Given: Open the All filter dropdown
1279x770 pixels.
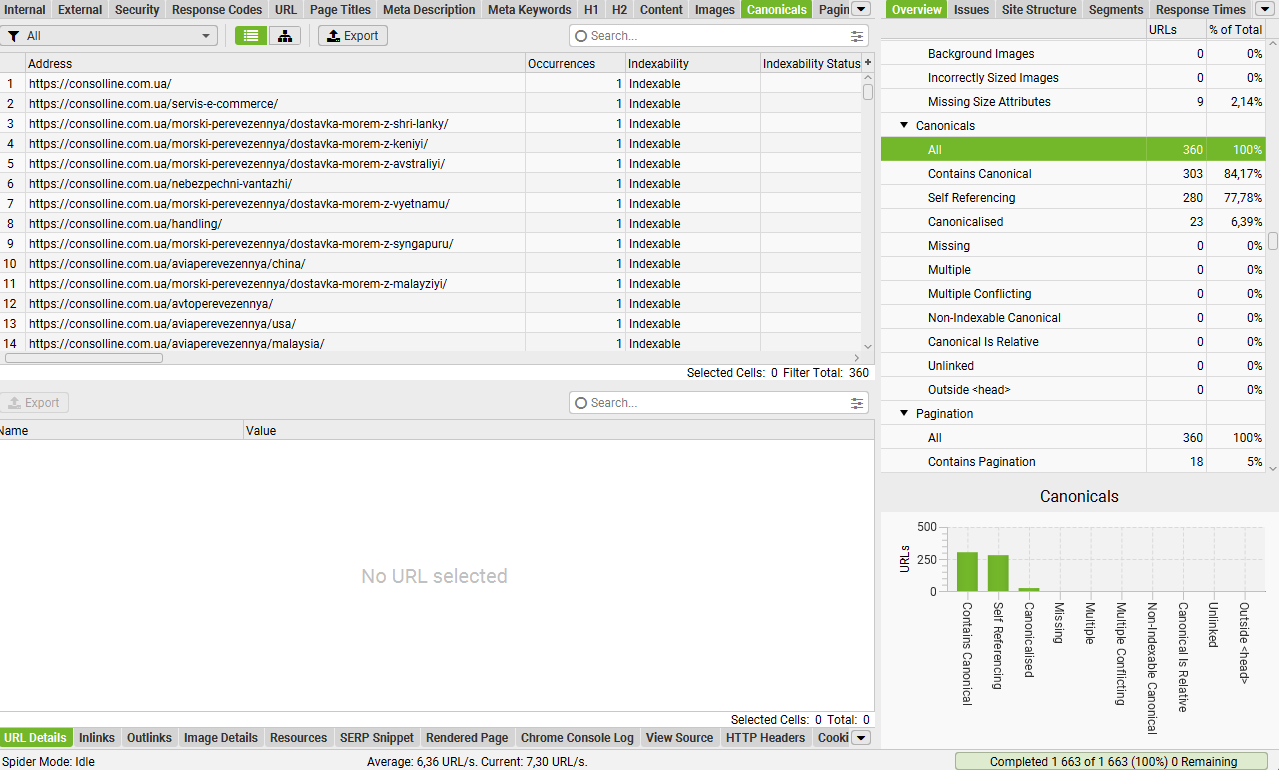Looking at the screenshot, I should [109, 36].
